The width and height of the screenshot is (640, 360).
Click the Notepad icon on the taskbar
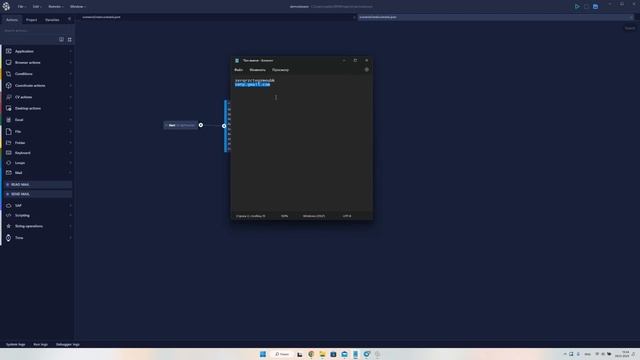click(356, 354)
